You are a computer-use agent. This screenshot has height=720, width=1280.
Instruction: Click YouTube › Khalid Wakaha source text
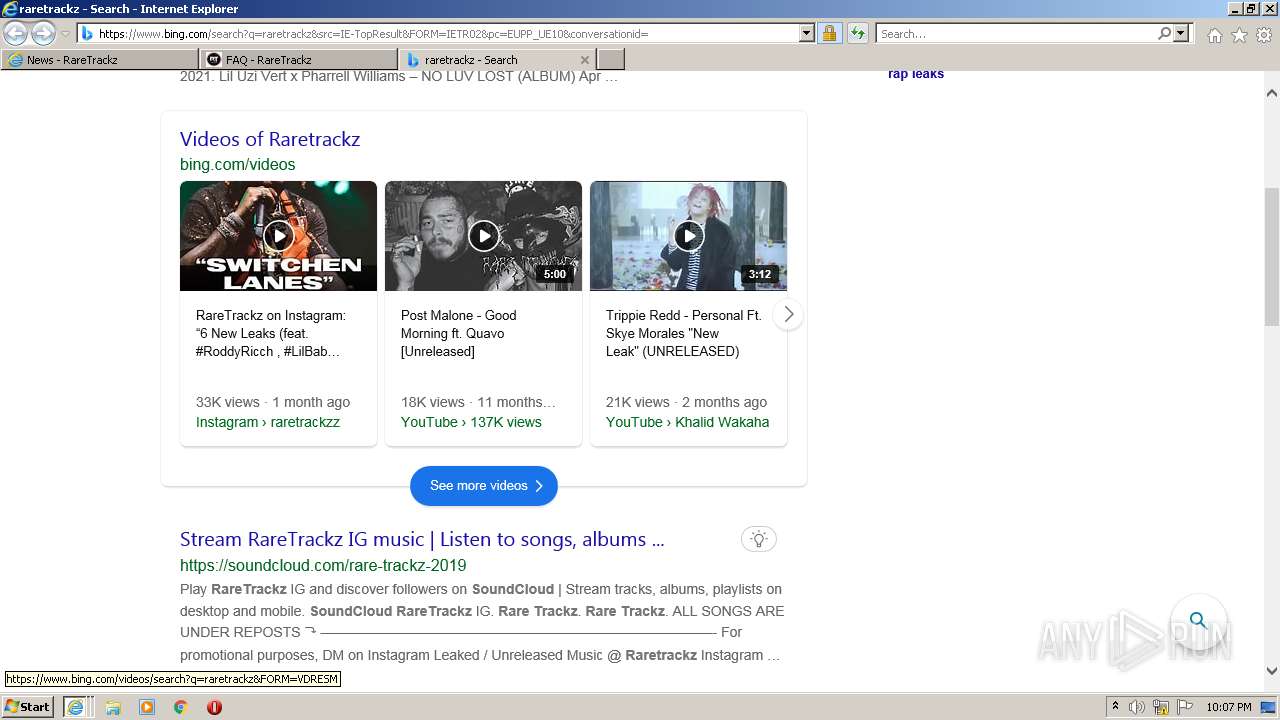[x=688, y=422]
